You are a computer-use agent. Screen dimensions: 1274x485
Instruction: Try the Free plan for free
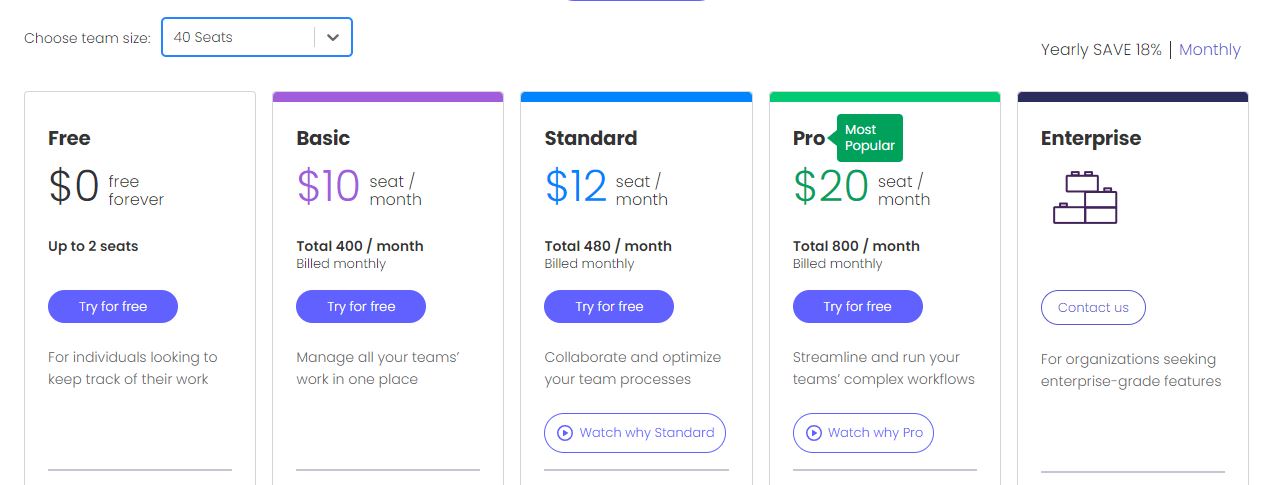click(x=113, y=307)
